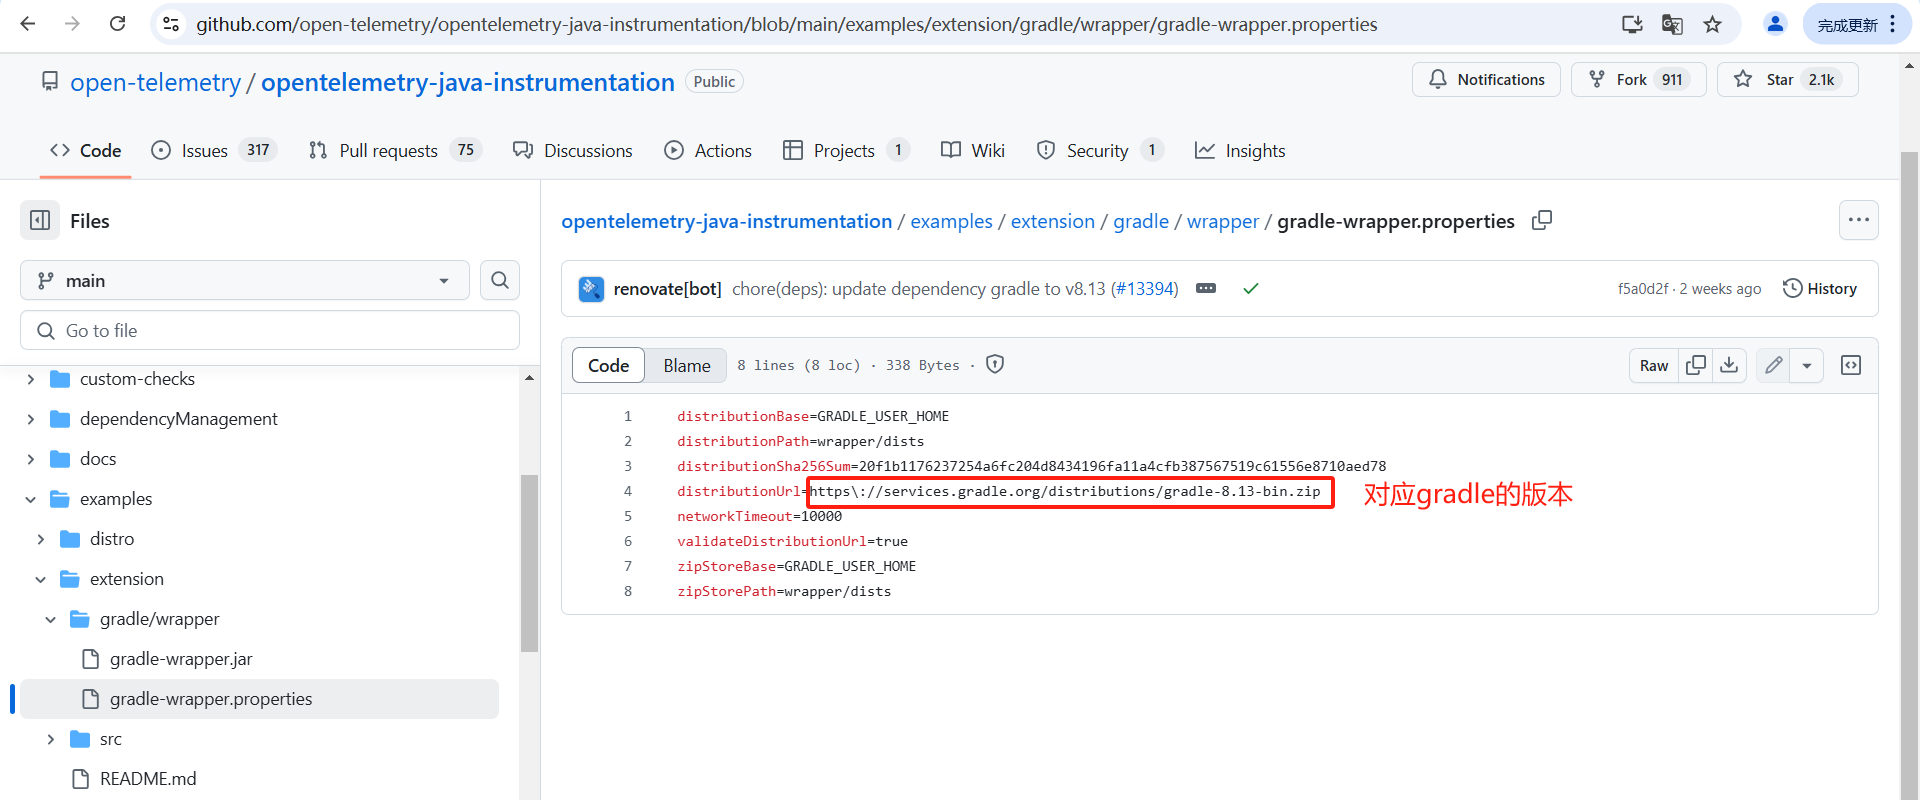Open the Issues tab
This screenshot has width=1920, height=800.
pyautogui.click(x=214, y=150)
